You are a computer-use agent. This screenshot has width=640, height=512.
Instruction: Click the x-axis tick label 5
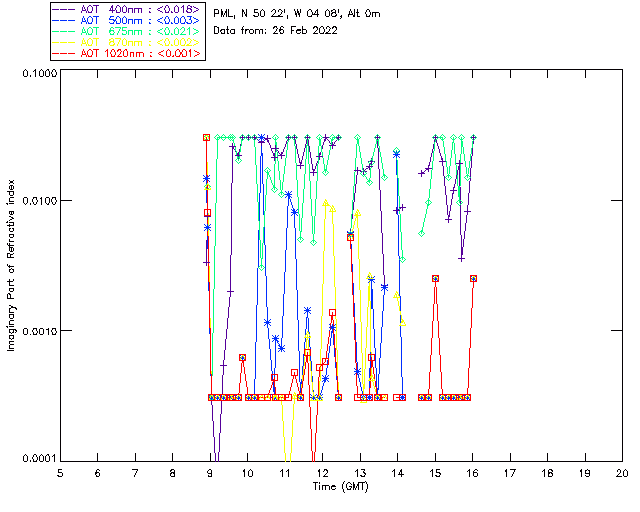click(60, 473)
